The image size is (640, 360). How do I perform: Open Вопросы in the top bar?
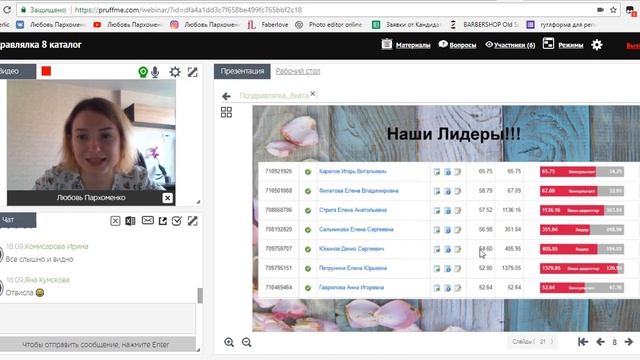(x=457, y=44)
